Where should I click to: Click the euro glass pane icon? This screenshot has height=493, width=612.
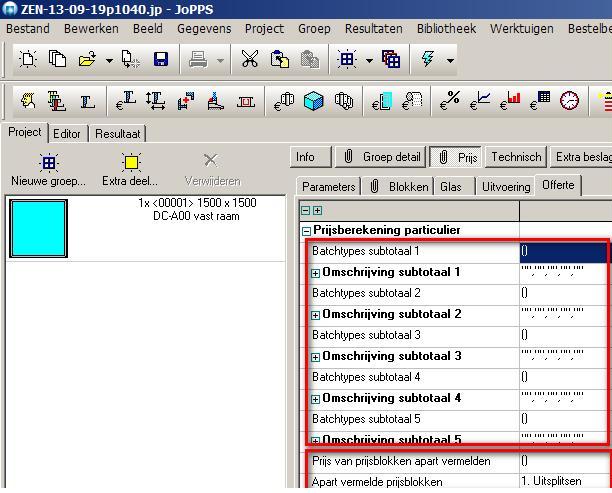point(381,101)
